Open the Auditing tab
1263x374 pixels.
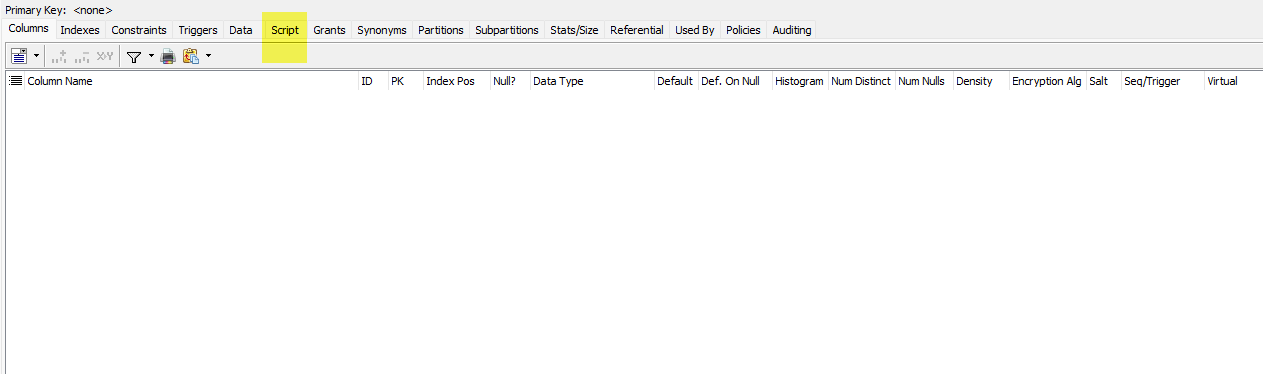792,30
